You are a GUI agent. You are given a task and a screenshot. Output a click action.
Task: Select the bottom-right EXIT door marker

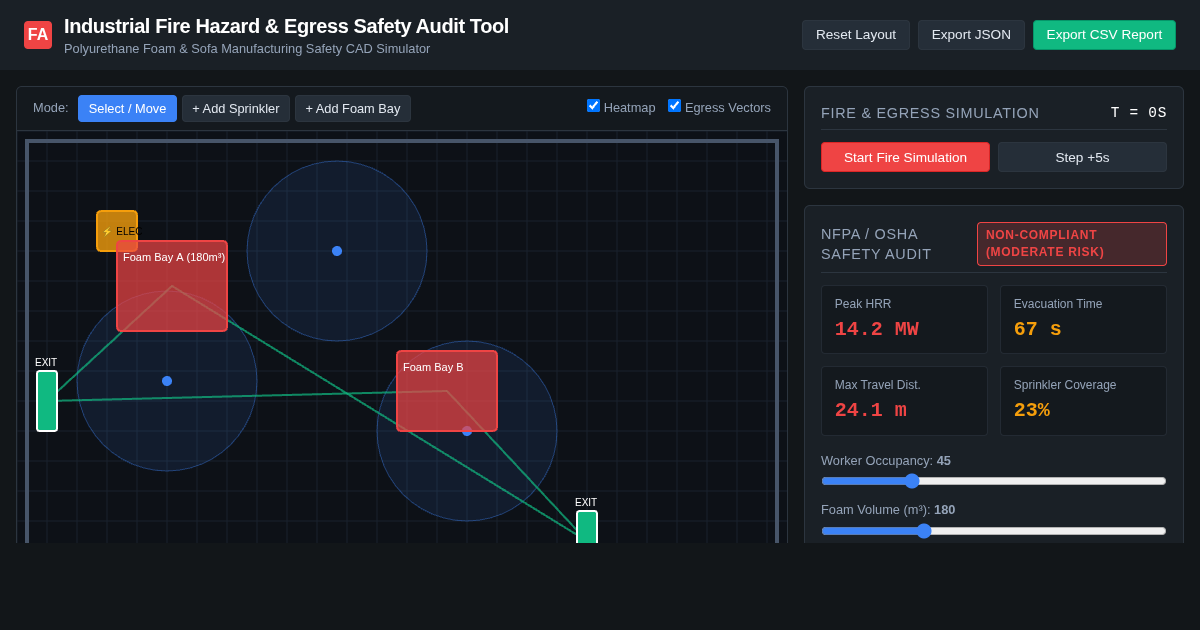(587, 527)
